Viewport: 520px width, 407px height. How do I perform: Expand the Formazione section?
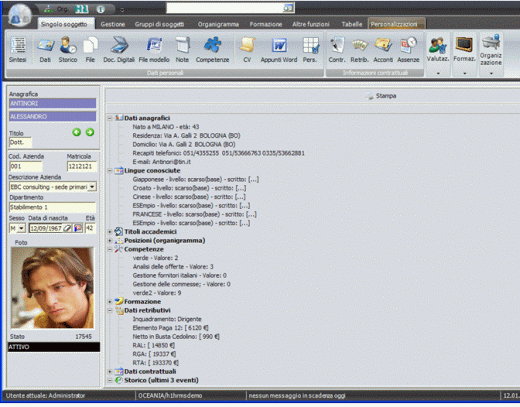pos(110,301)
